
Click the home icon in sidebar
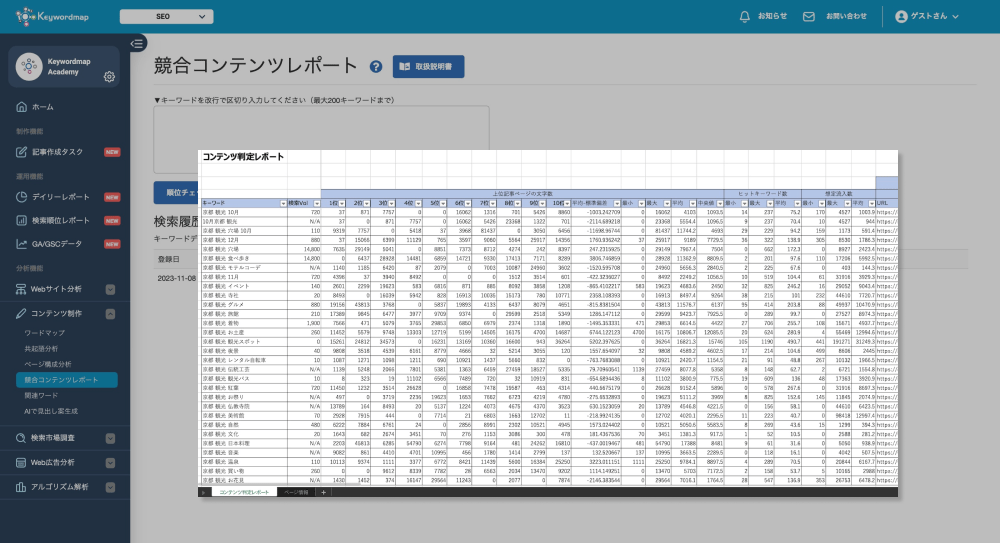[22, 107]
